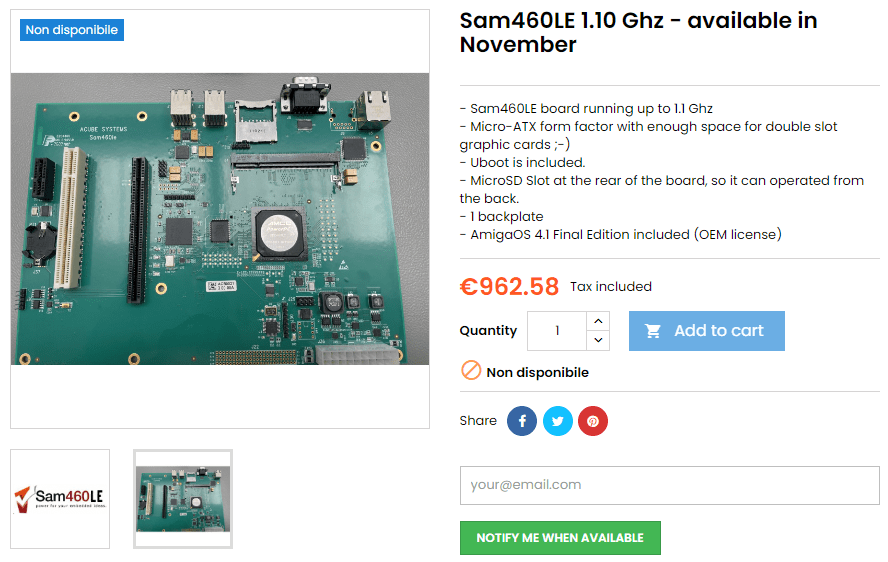This screenshot has width=888, height=562.
Task: Select the motherboard photo thumbnail
Action: point(183,499)
